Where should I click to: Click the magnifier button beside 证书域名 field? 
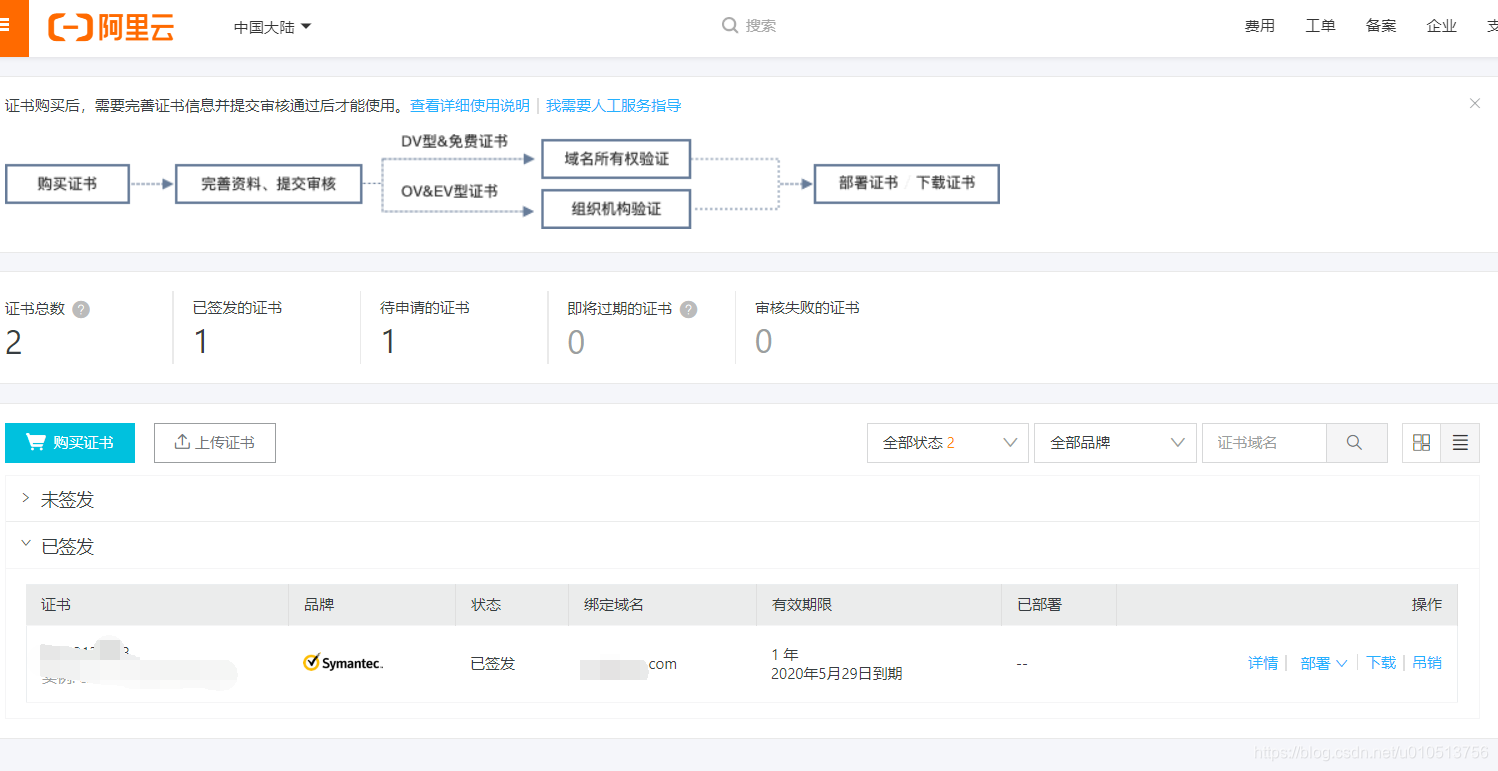pos(1356,442)
